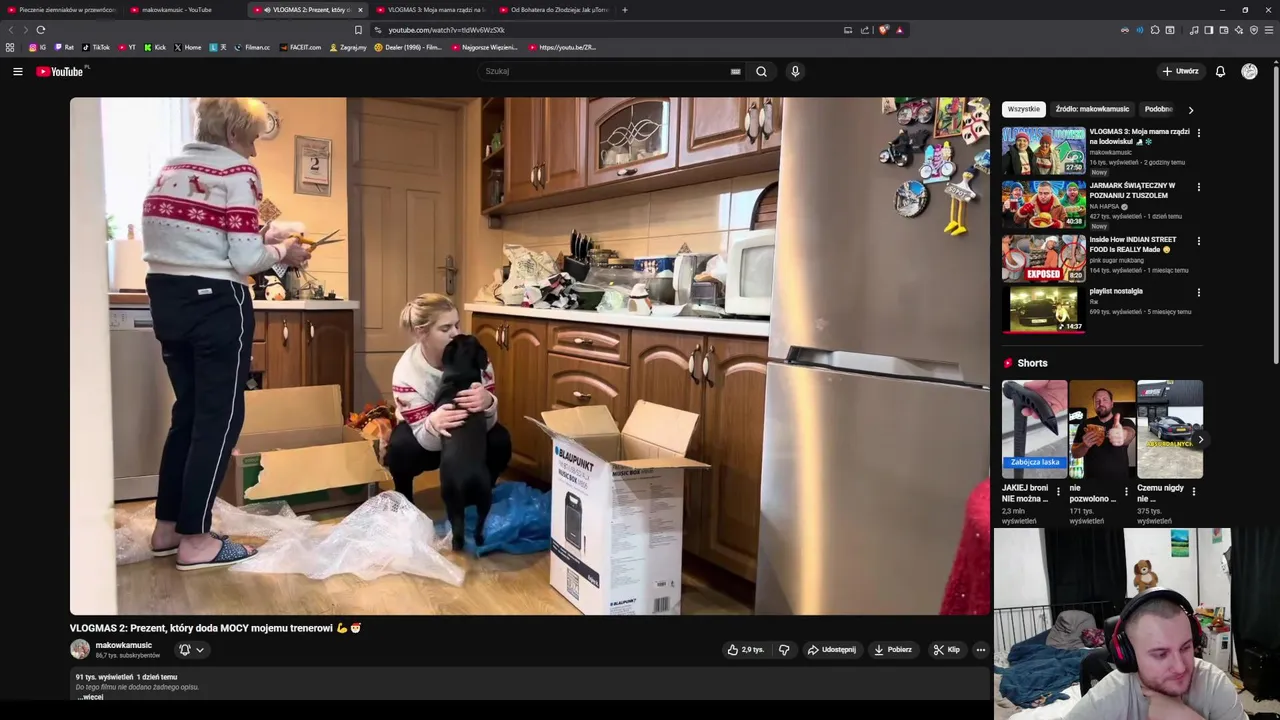1280x720 pixels.
Task: Open Brave Rewards triangle icon
Action: click(x=899, y=30)
